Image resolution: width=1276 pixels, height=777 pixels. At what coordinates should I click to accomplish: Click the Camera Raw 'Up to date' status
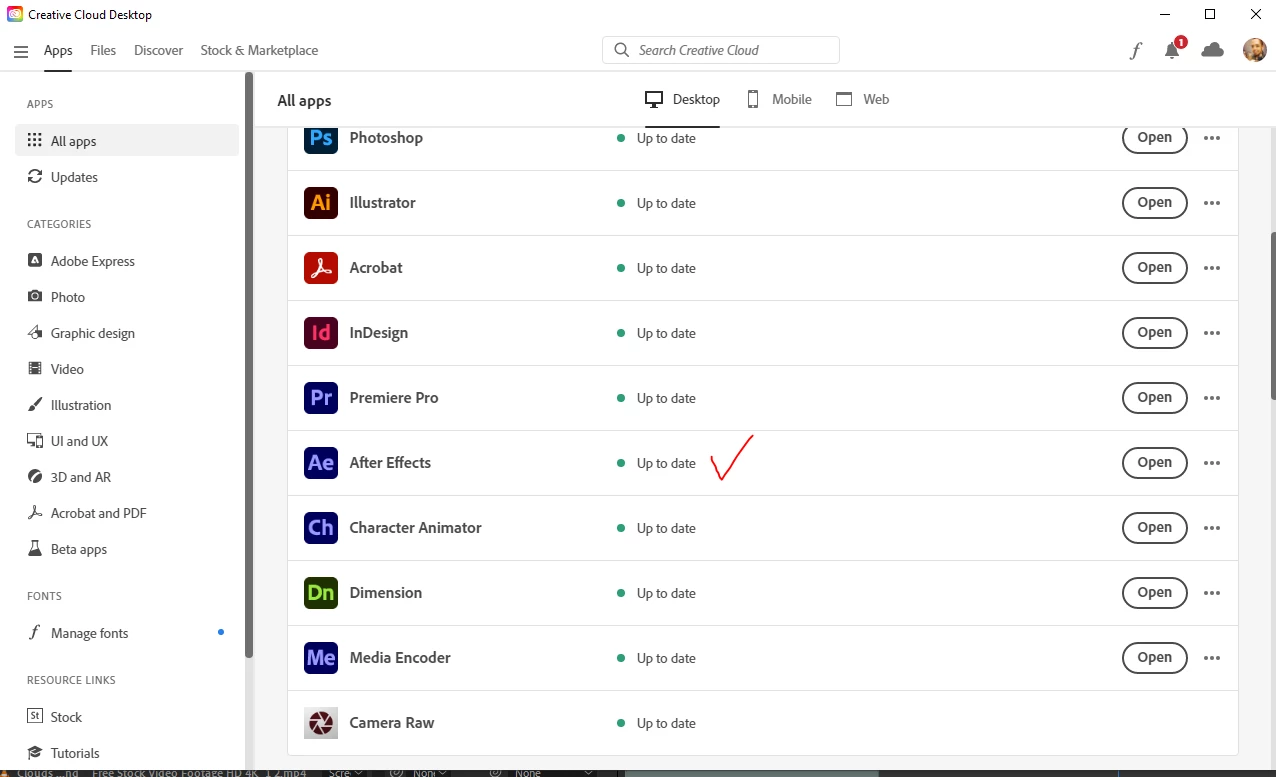coord(656,723)
